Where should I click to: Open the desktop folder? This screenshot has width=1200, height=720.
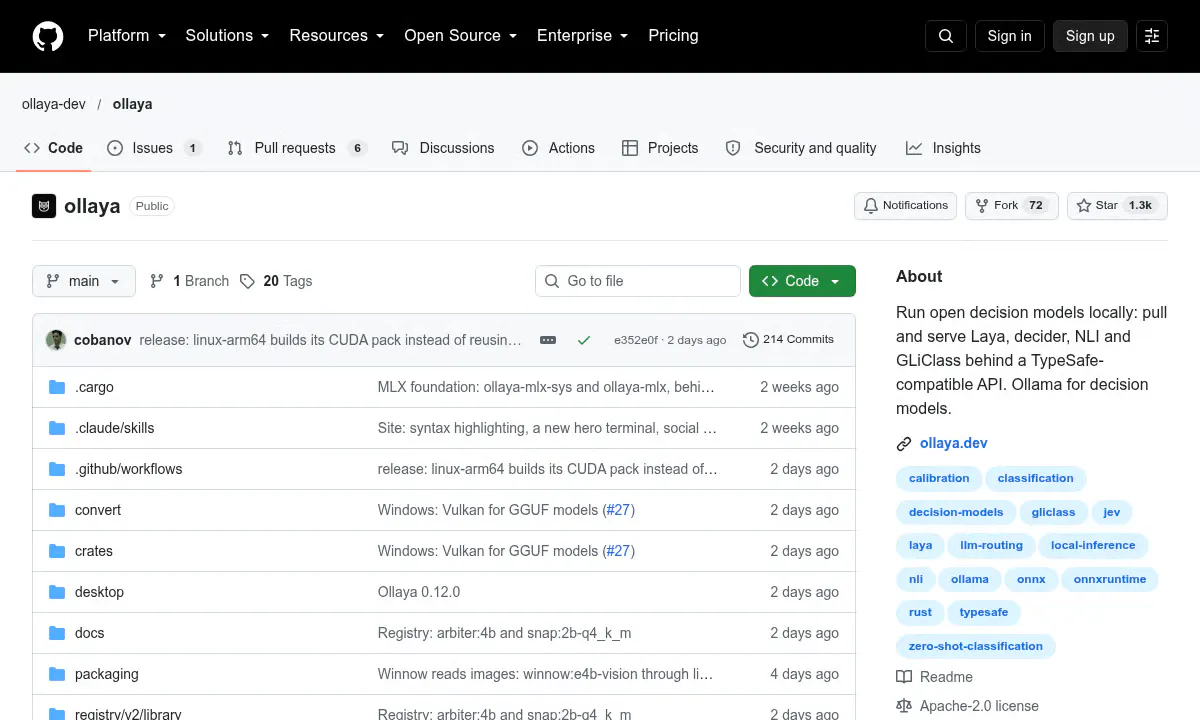pyautogui.click(x=100, y=592)
